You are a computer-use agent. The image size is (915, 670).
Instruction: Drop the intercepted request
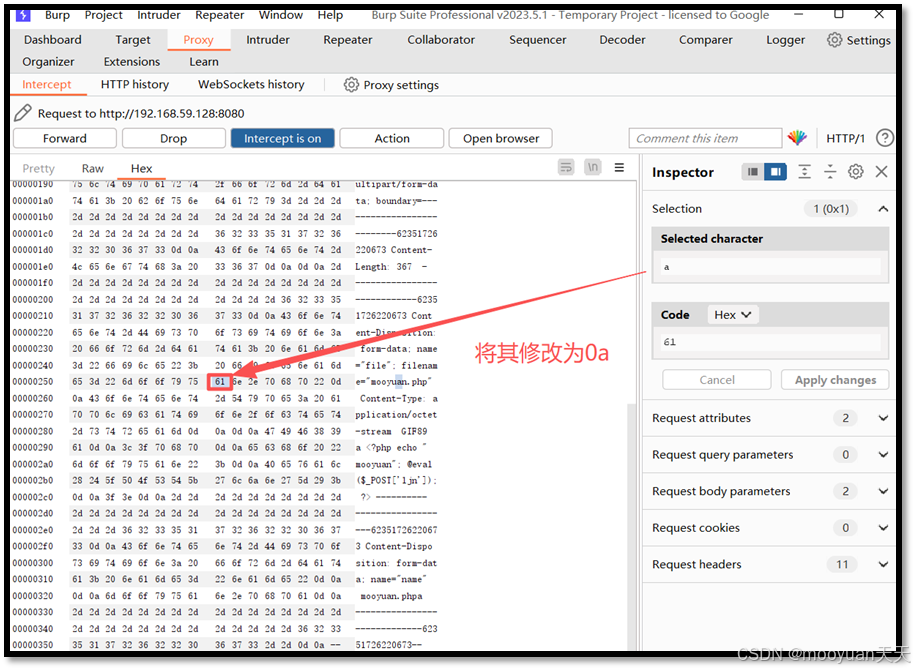pyautogui.click(x=173, y=138)
